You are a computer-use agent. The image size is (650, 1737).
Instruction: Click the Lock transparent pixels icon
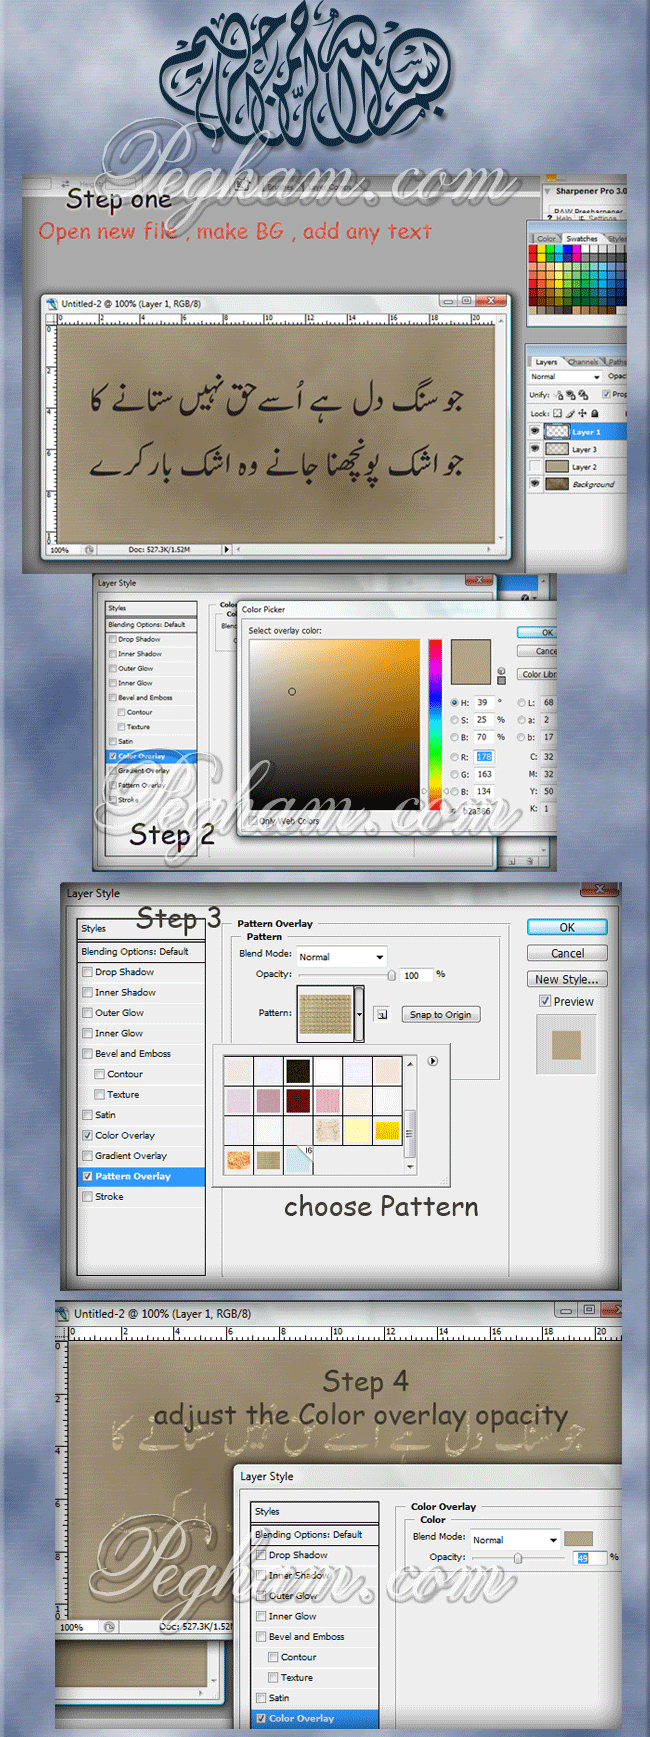(558, 413)
